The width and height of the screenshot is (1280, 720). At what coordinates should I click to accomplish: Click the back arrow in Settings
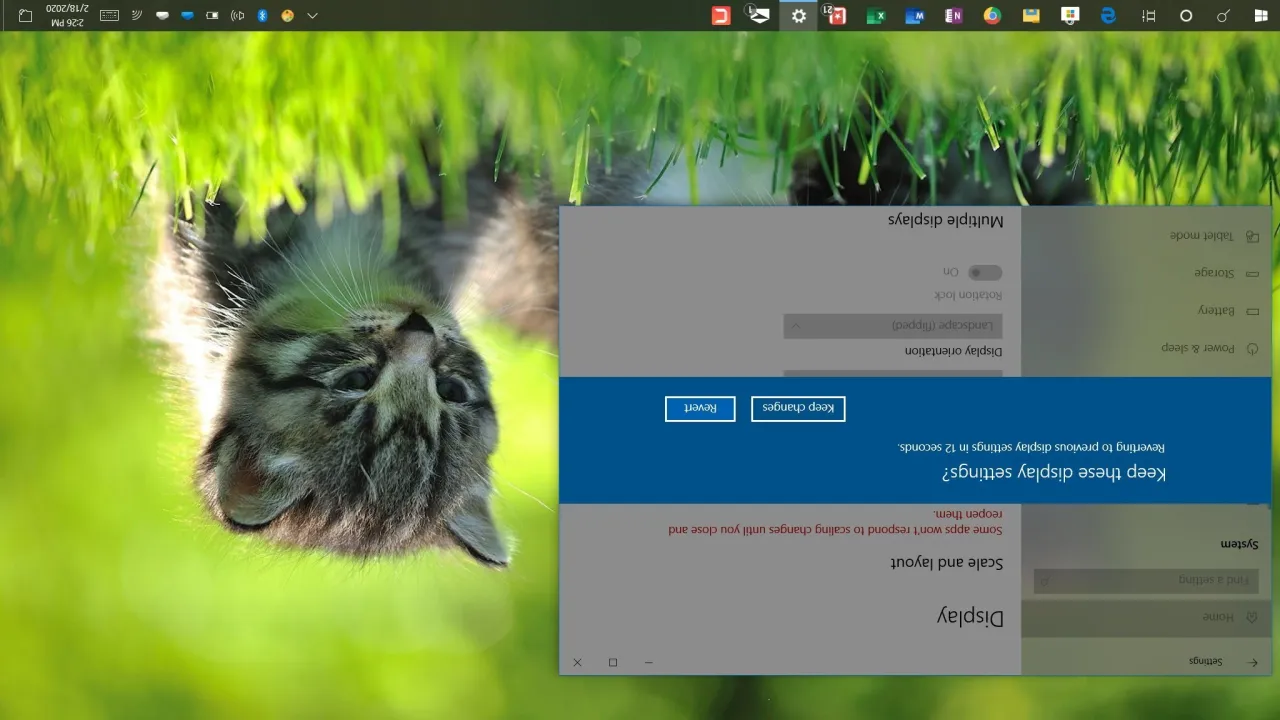click(1253, 662)
